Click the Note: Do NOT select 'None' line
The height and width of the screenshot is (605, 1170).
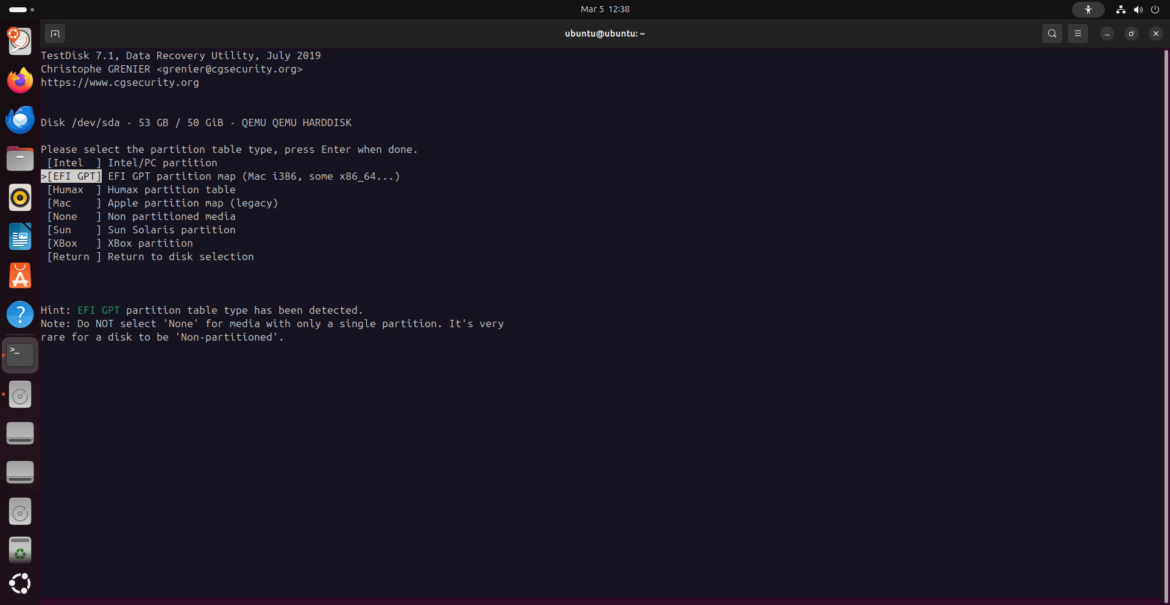point(272,324)
